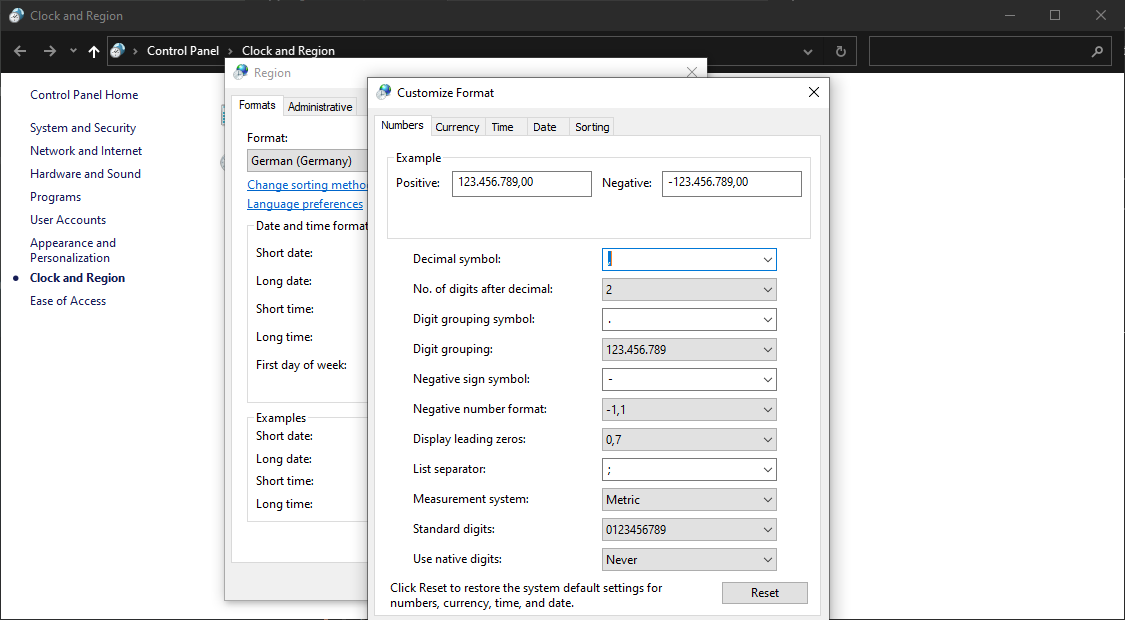
Task: Open the Use native digits dropdown
Action: tap(769, 559)
